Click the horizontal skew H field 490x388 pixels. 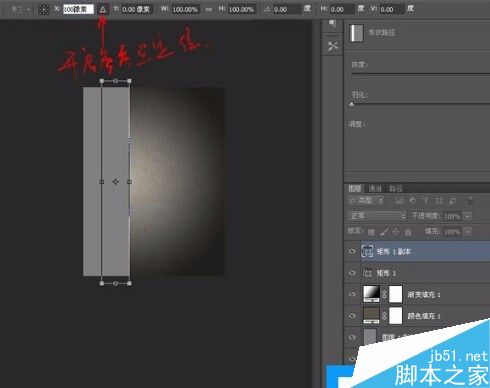342,9
